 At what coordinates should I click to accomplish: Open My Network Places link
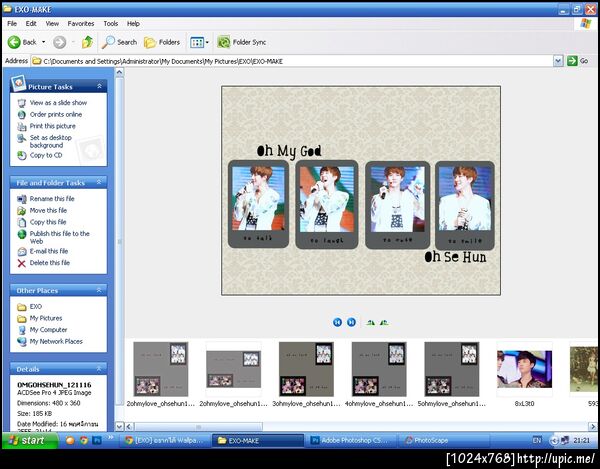(50, 341)
